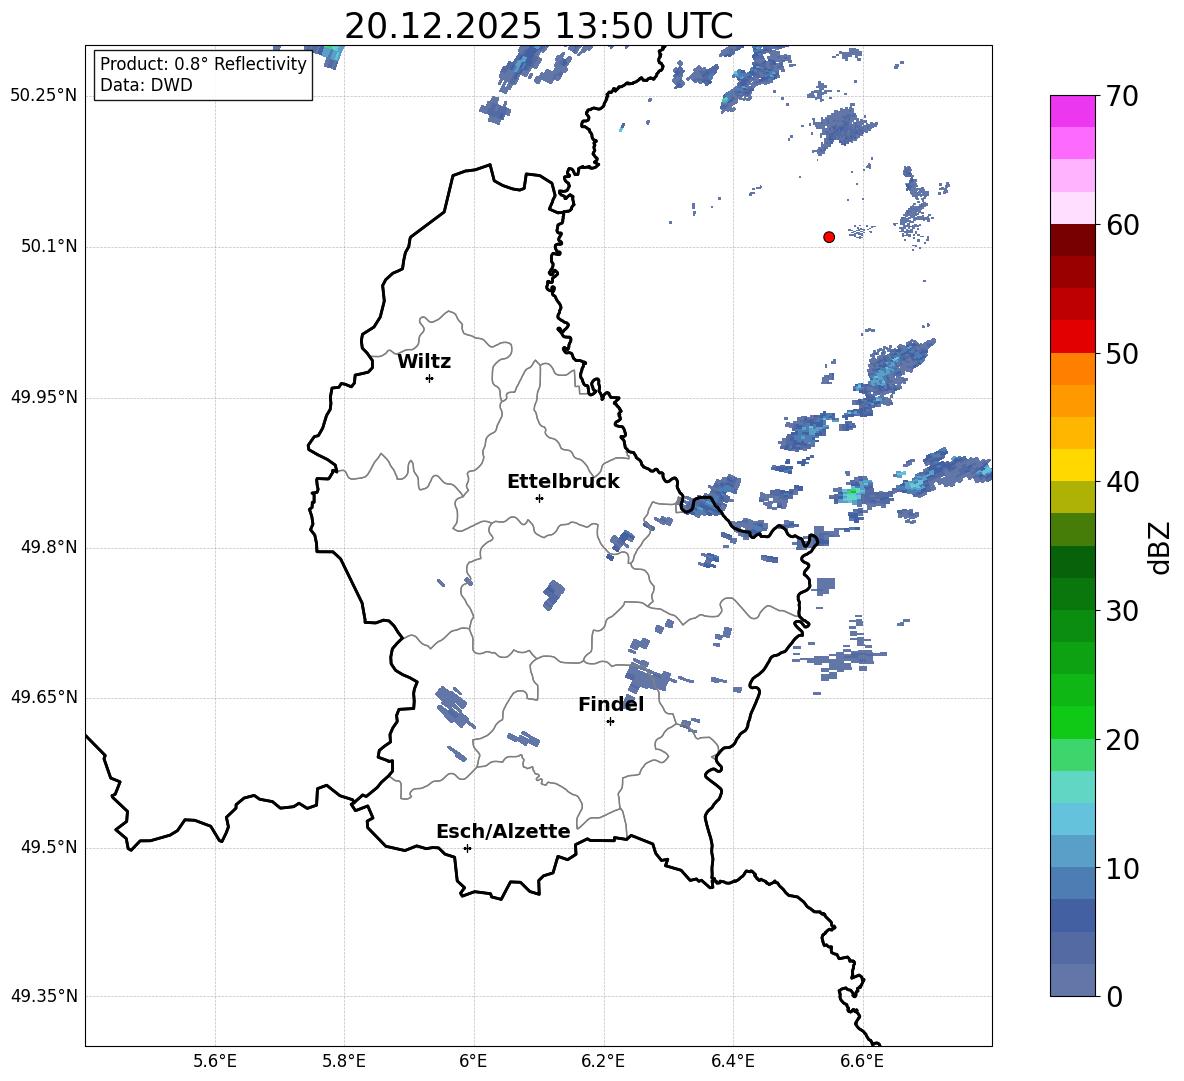Image resolution: width=1184 pixels, height=1081 pixels.
Task: Click the Findel cross marker
Action: (x=610, y=722)
